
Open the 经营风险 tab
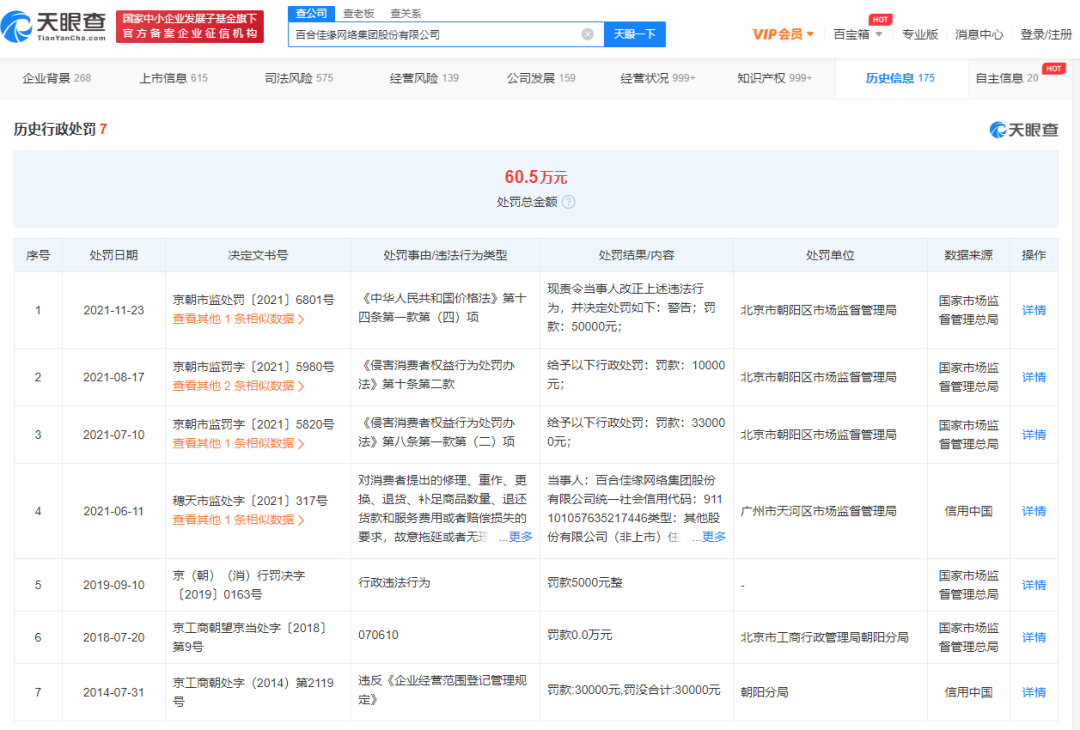click(x=424, y=79)
